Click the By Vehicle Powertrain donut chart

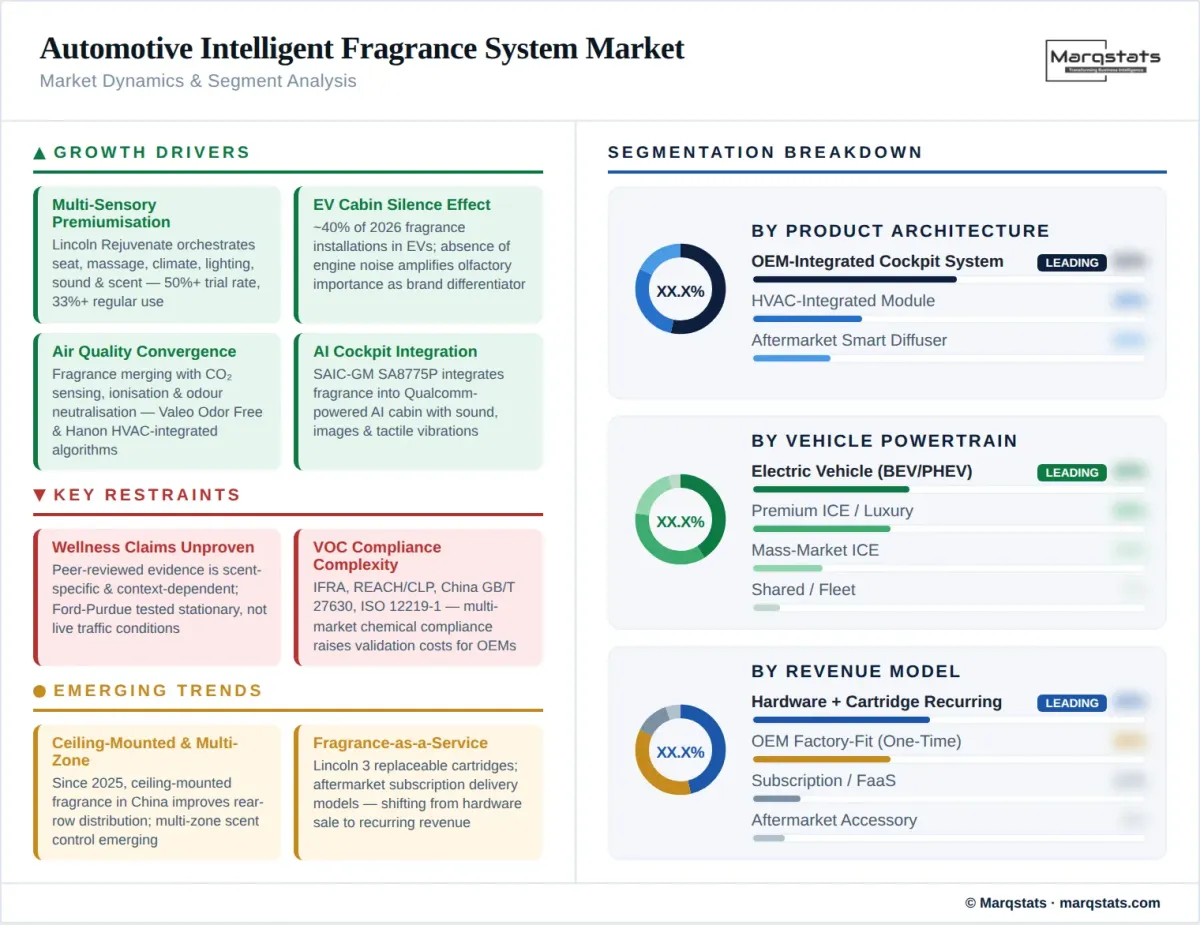click(x=680, y=520)
